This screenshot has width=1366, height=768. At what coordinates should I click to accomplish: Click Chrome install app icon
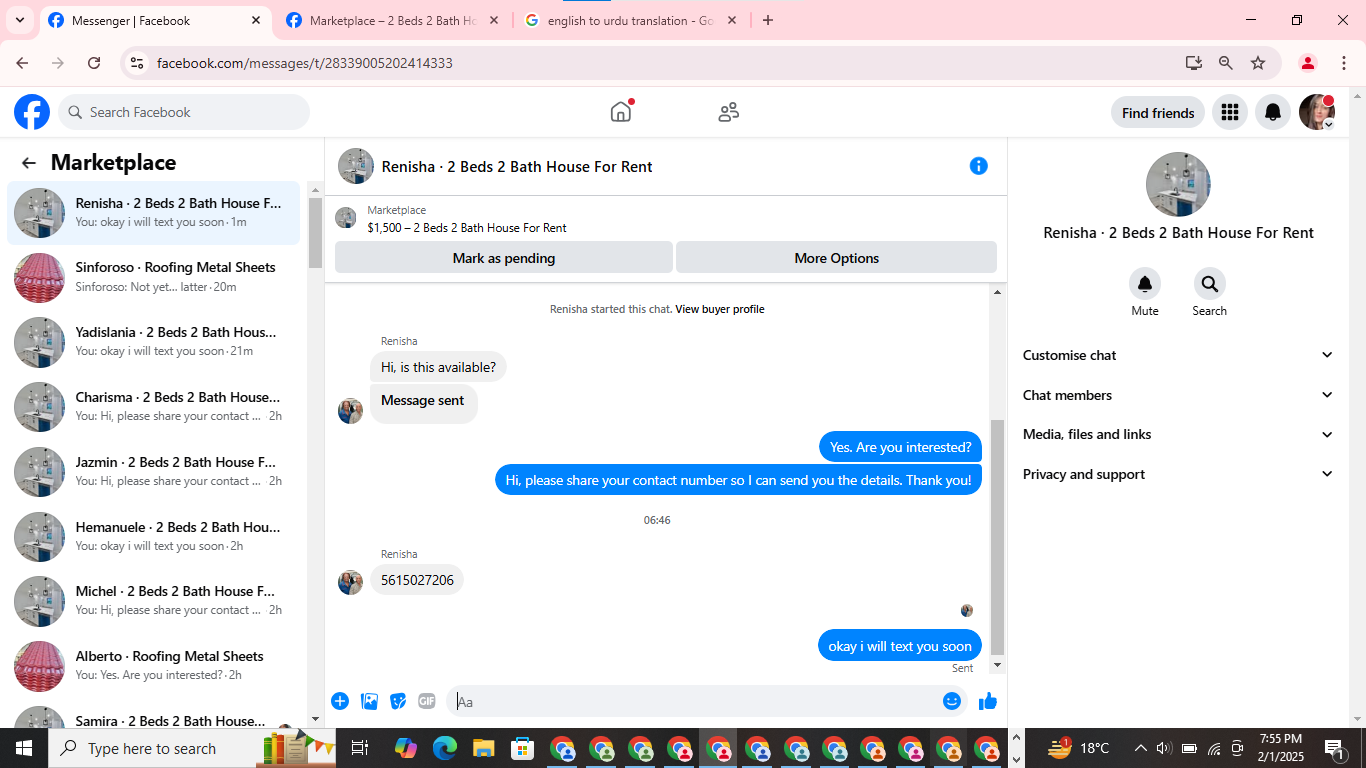click(1193, 63)
